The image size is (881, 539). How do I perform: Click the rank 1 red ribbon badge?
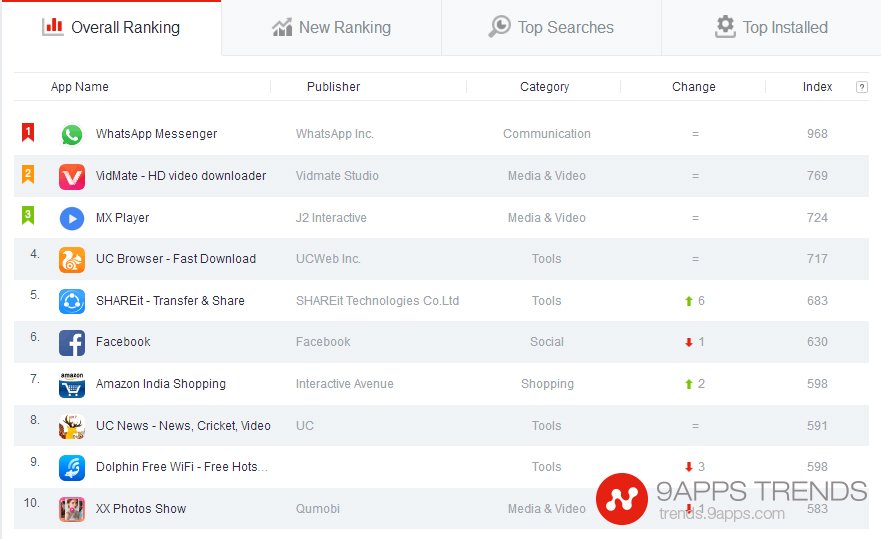pos(28,133)
